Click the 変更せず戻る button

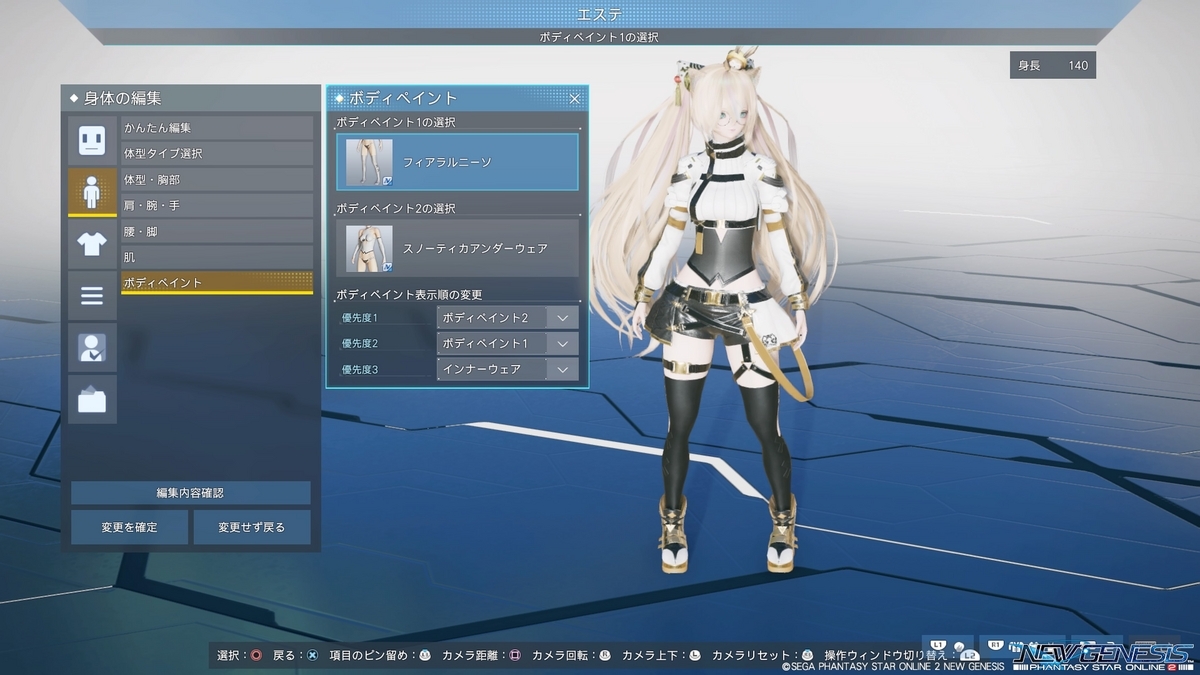pyautogui.click(x=252, y=527)
